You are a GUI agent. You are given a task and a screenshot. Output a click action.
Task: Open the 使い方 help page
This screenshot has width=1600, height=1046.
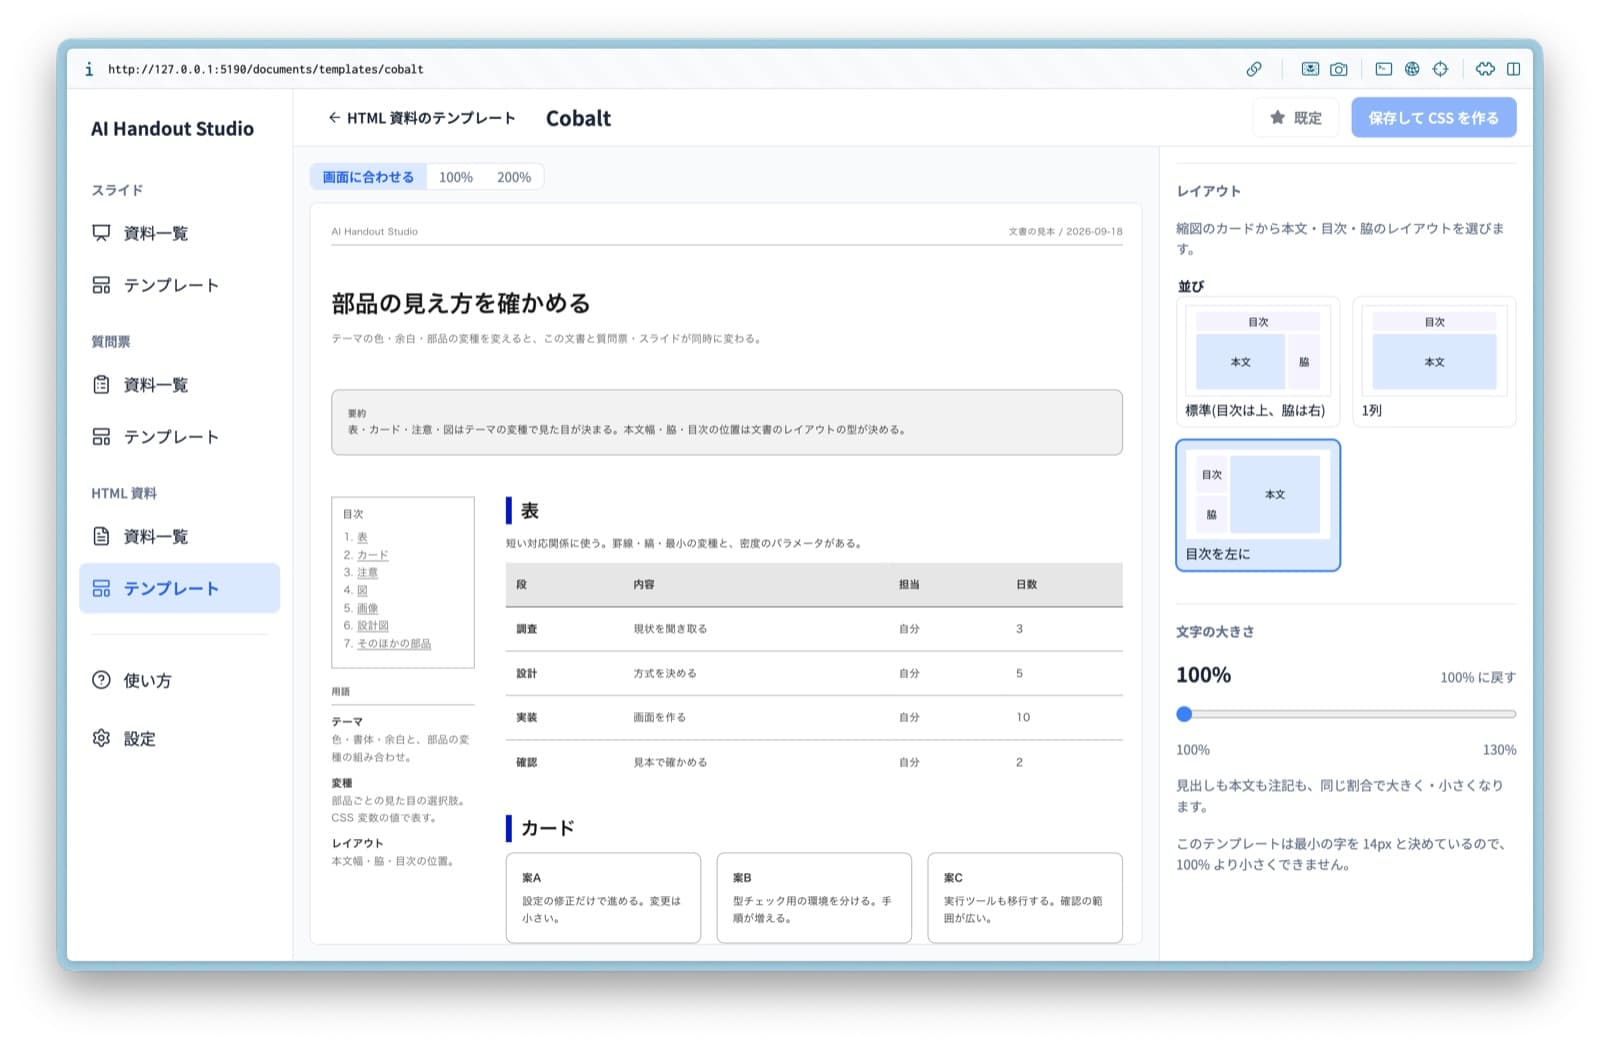(179, 680)
